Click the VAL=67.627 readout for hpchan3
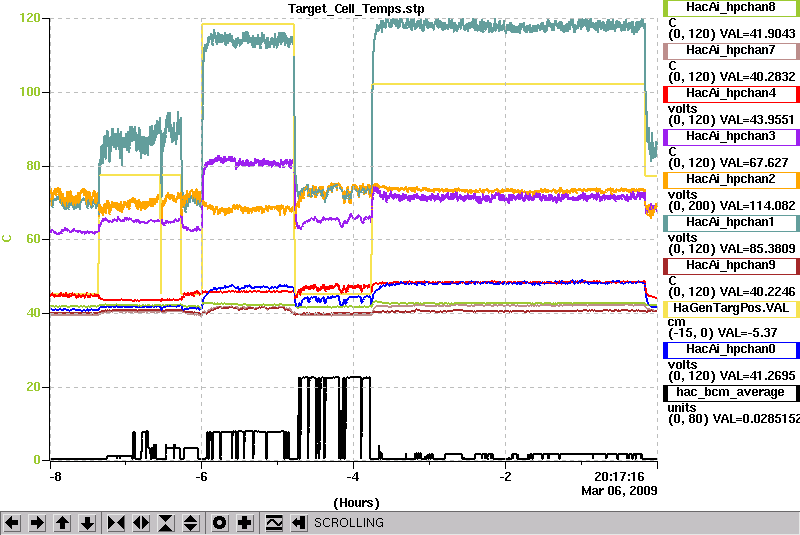Screen dimensions: 800x535 (754, 163)
